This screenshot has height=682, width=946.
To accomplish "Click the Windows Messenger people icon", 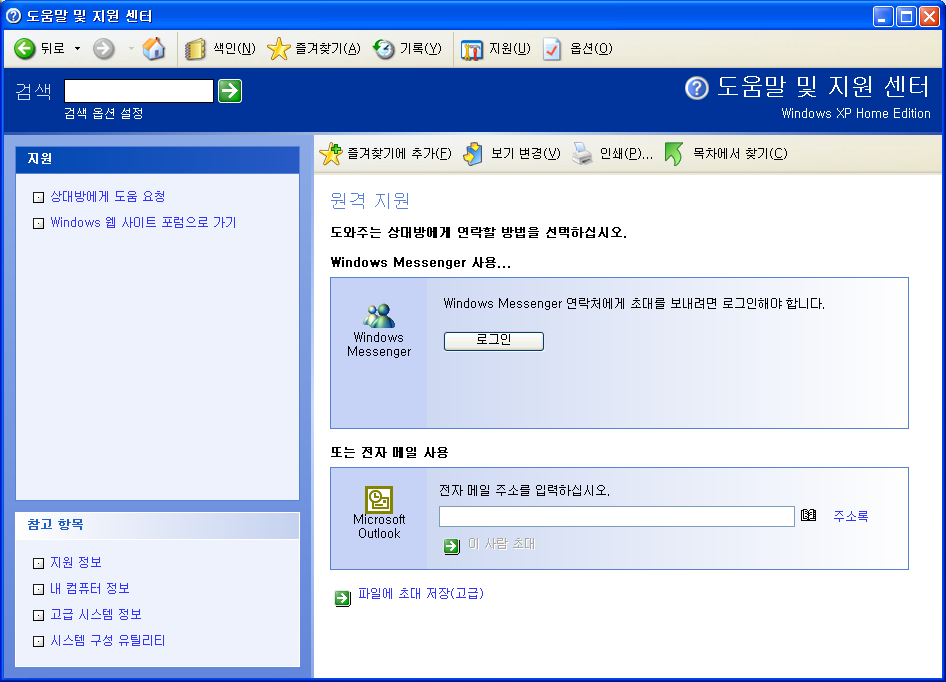I will point(379,315).
